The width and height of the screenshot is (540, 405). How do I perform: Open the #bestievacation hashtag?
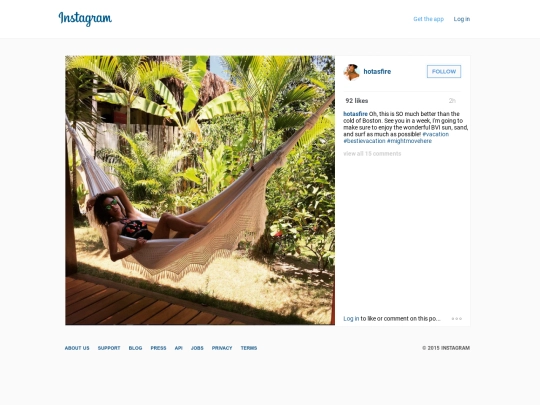pyautogui.click(x=364, y=141)
